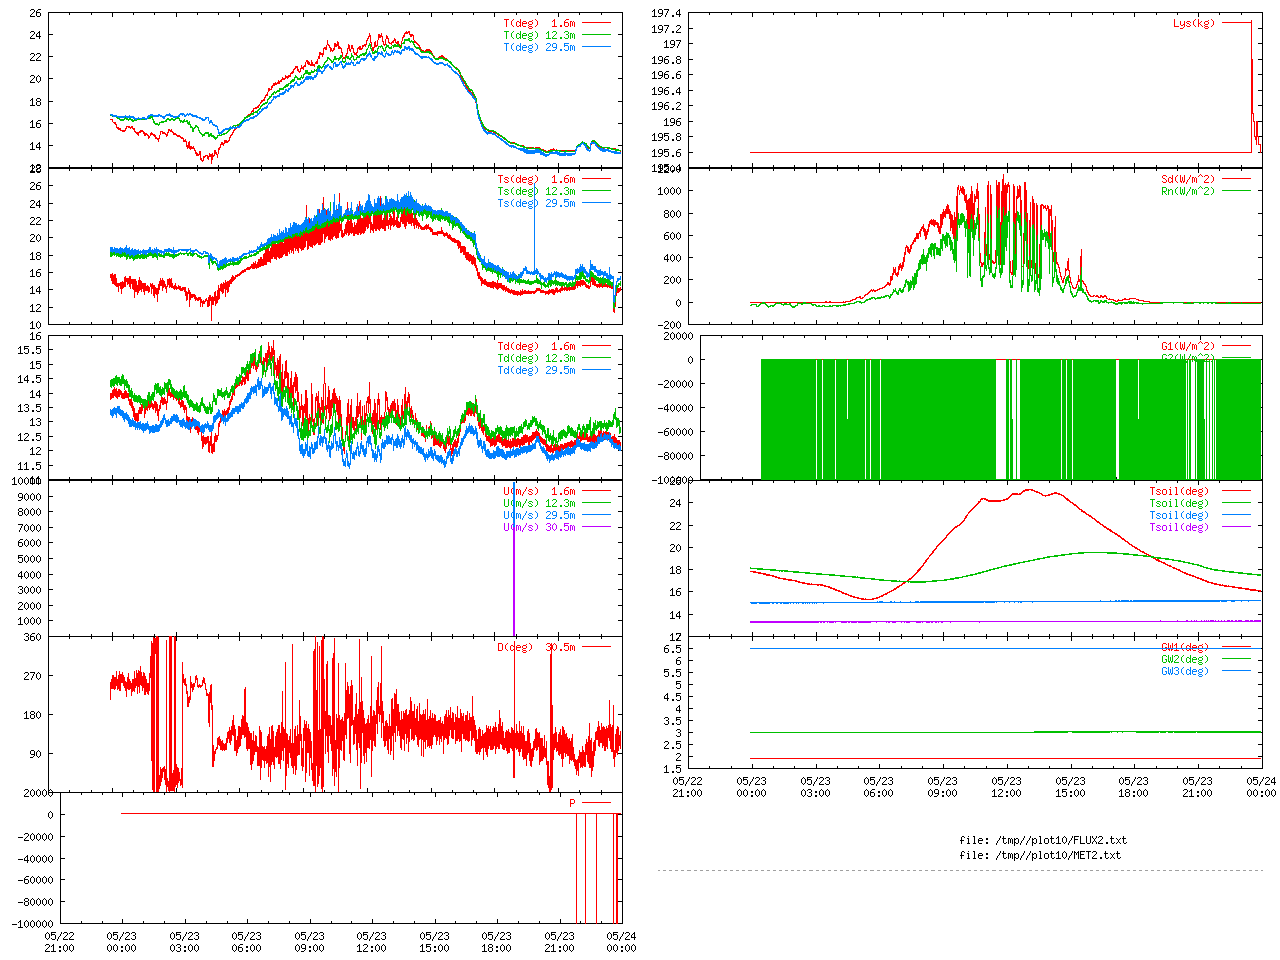Select the 'Rn(W/m^2)' legend entry
The height and width of the screenshot is (960, 1280).
(x=1188, y=192)
